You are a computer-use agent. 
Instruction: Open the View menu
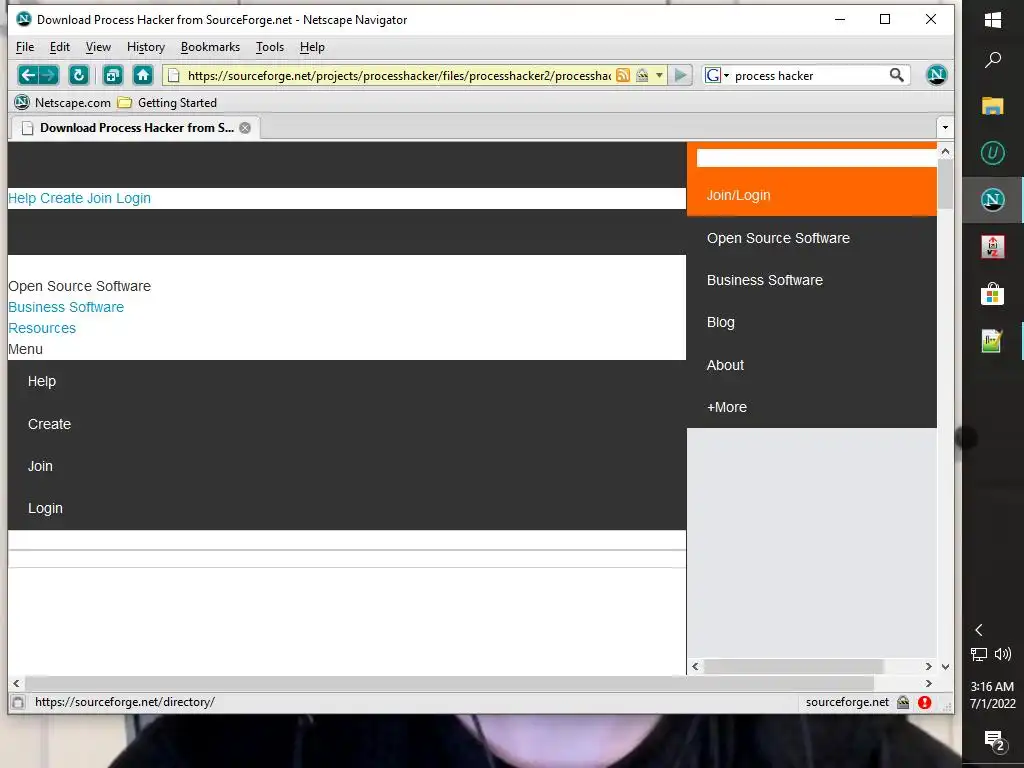point(98,47)
